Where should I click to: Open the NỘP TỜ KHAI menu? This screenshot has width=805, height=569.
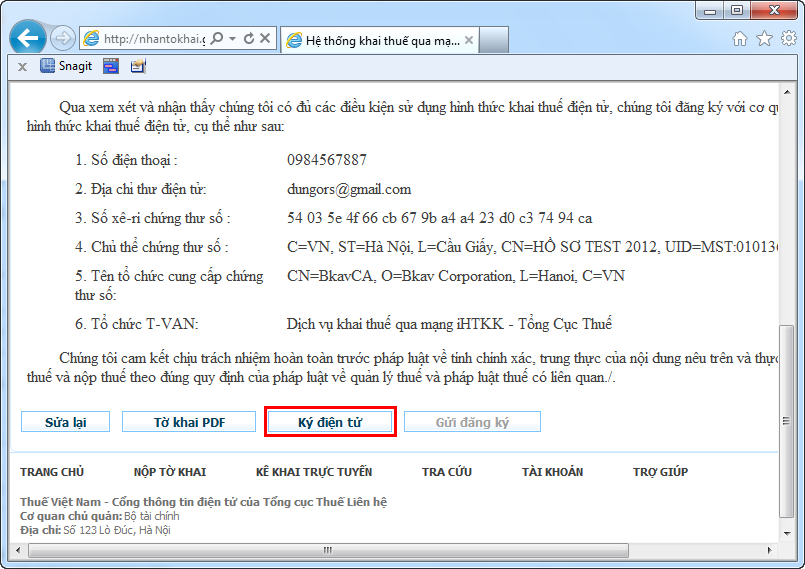coord(170,472)
